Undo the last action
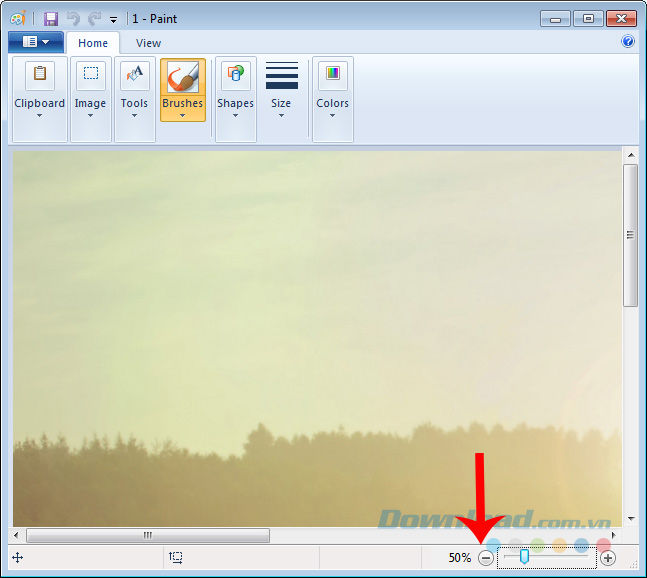647x578 pixels. click(x=73, y=19)
